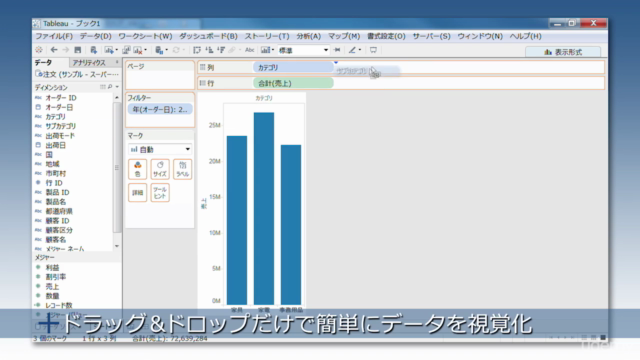Screen dimensions: 640x360
Task: Toggle mark labels with Abc icon
Action: [x=249, y=50]
